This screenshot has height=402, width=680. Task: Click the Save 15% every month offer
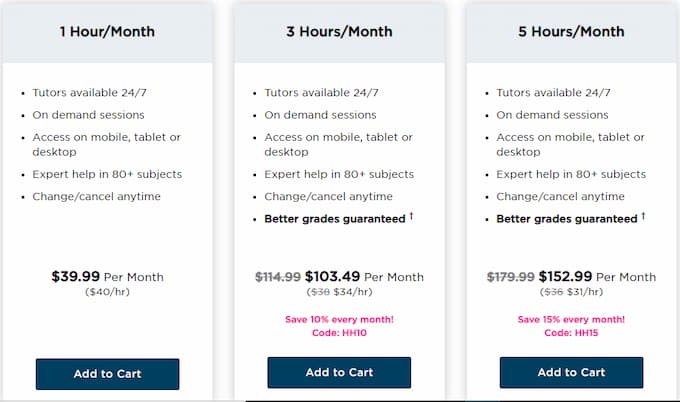tap(571, 319)
